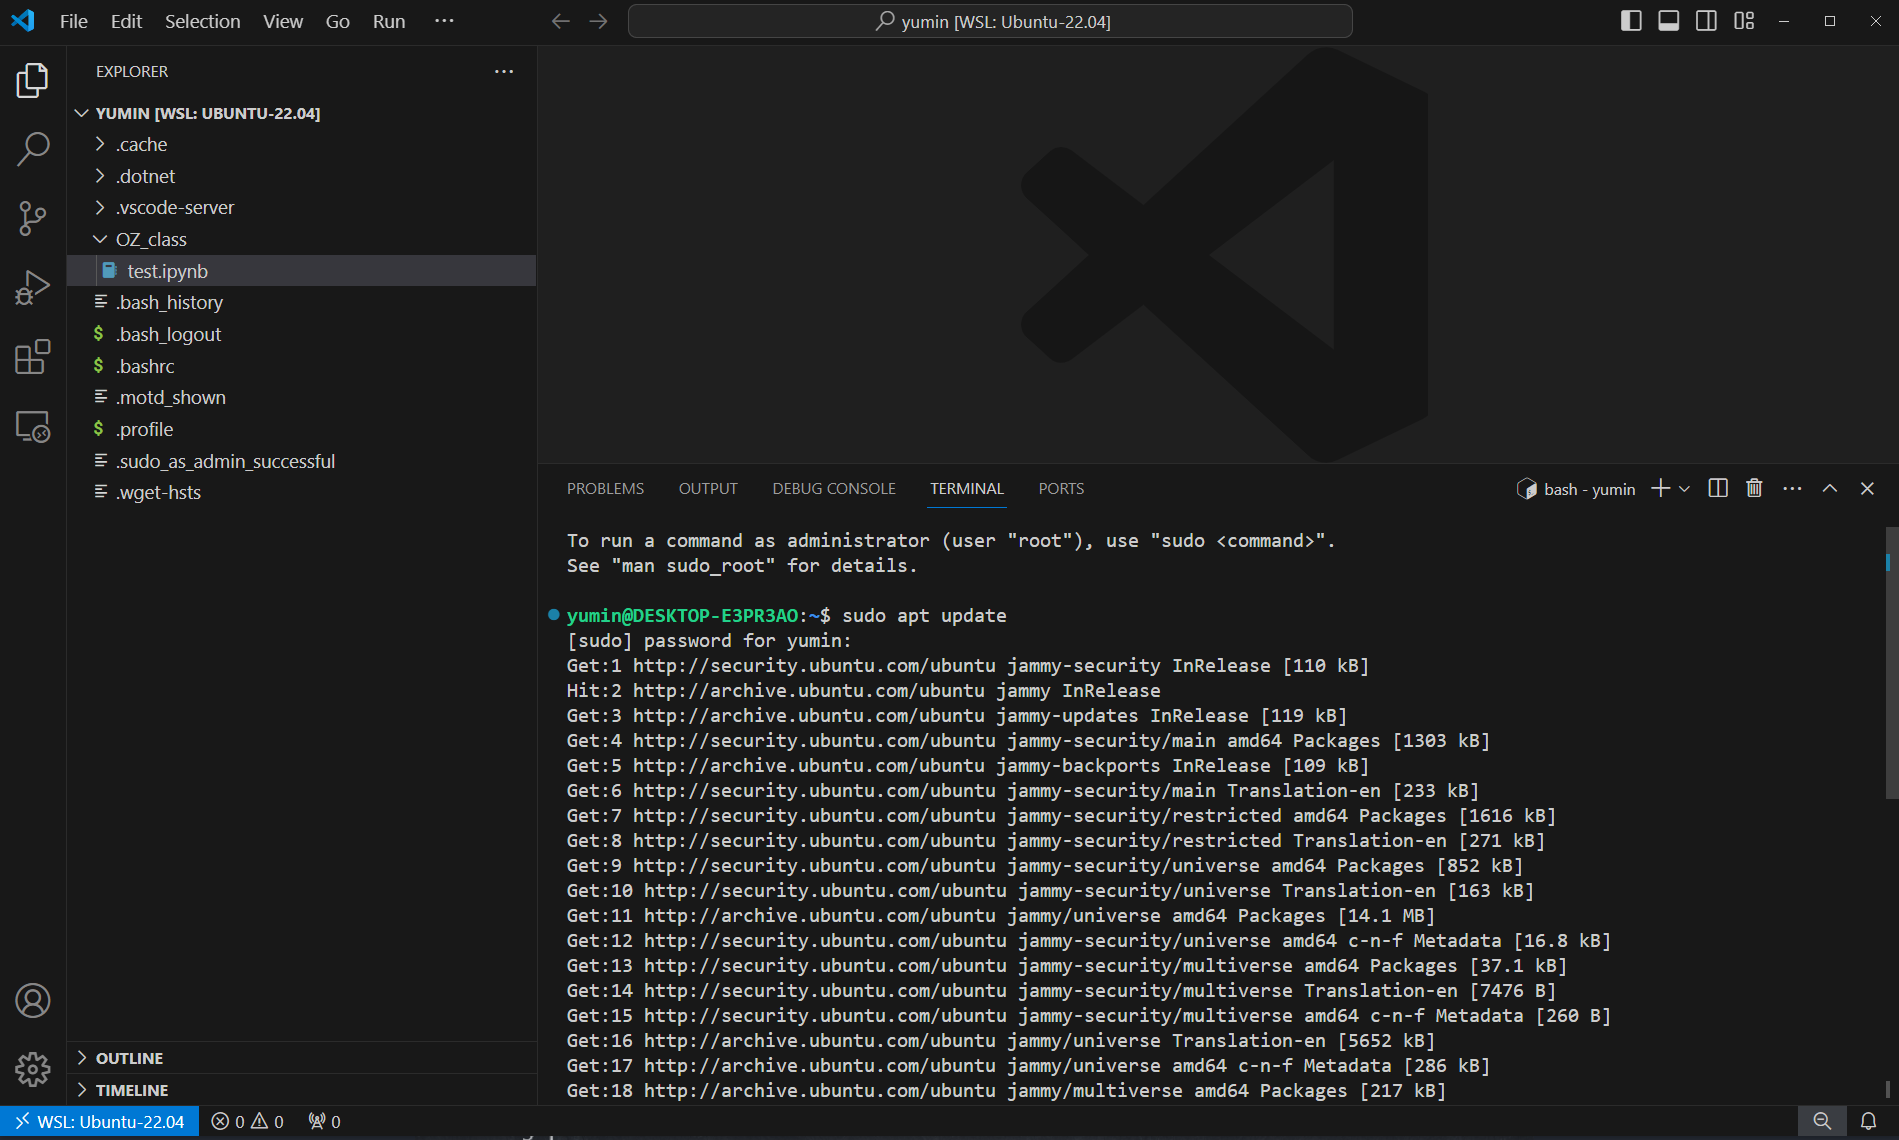This screenshot has height=1140, width=1899.
Task: Click the zoom magnifier status icon
Action: 1822,1122
